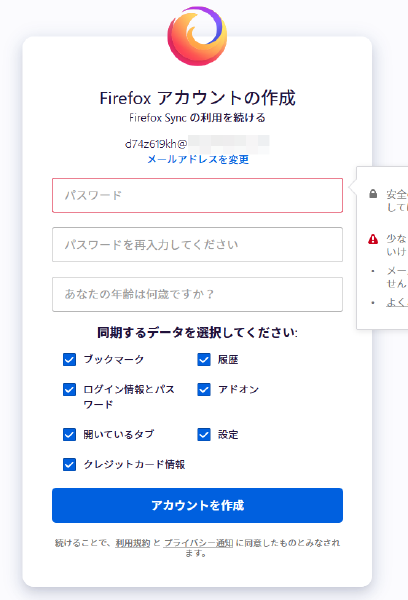
Task: Open the 利用規約 link
Action: coord(133,543)
